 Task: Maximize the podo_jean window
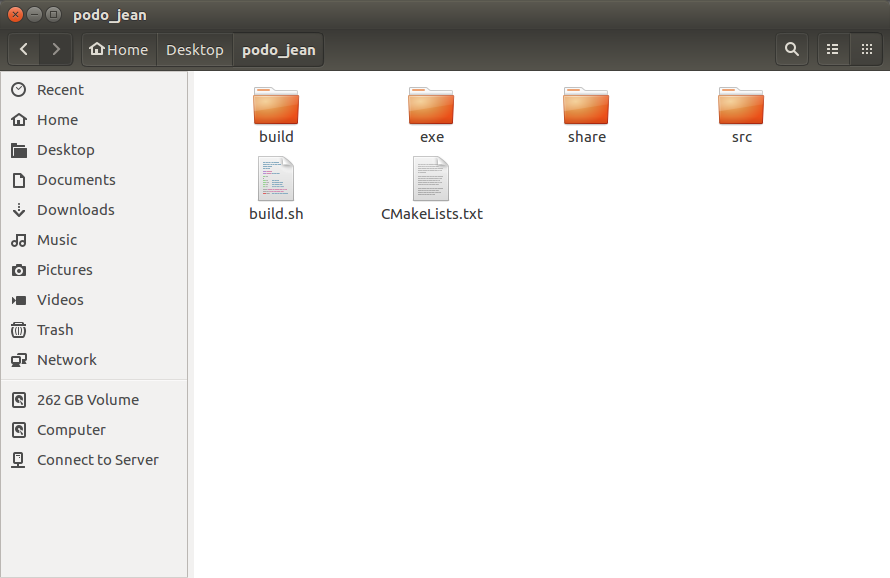(53, 15)
